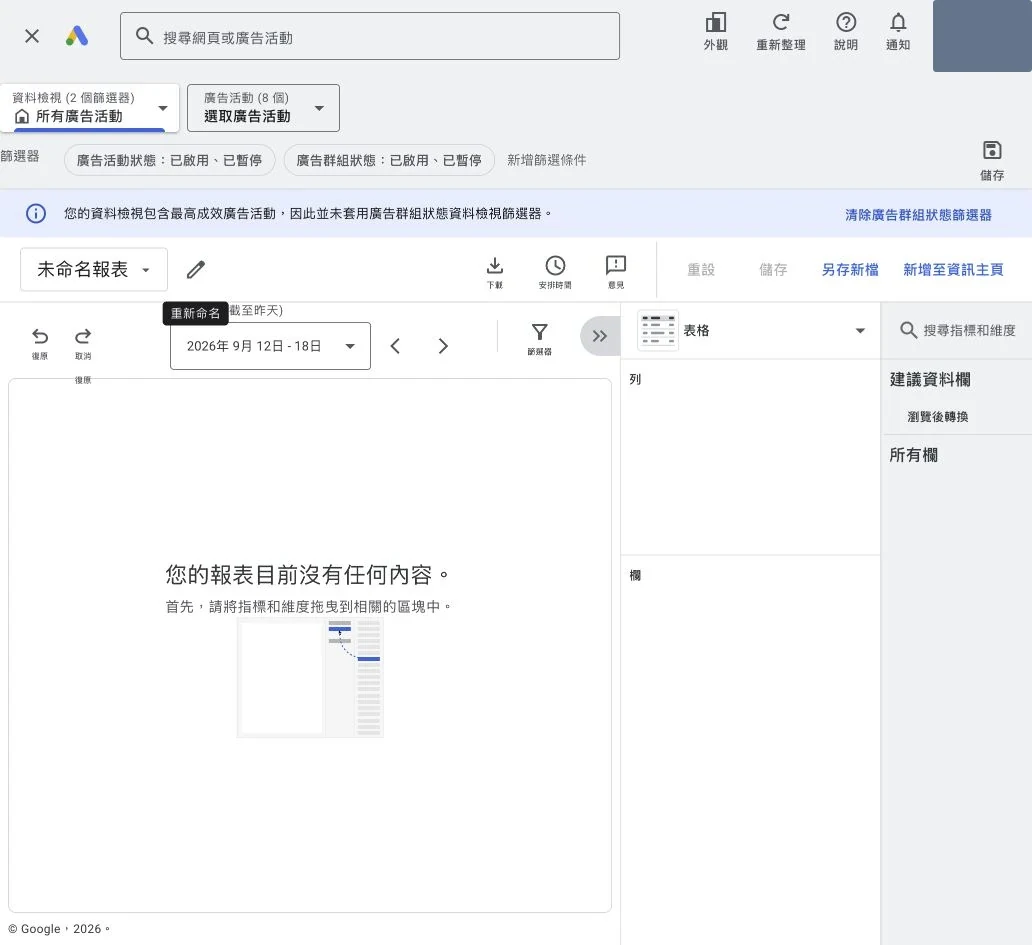Click 新增至資訊主頁 add to dashboard
The image size is (1032, 945).
tap(953, 270)
